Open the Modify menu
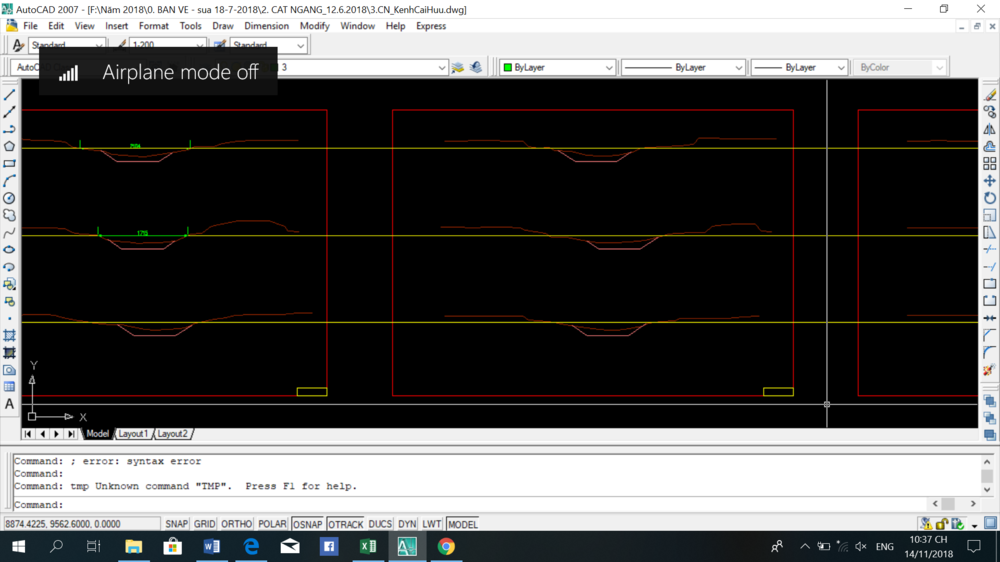The height and width of the screenshot is (562, 1000). (314, 26)
